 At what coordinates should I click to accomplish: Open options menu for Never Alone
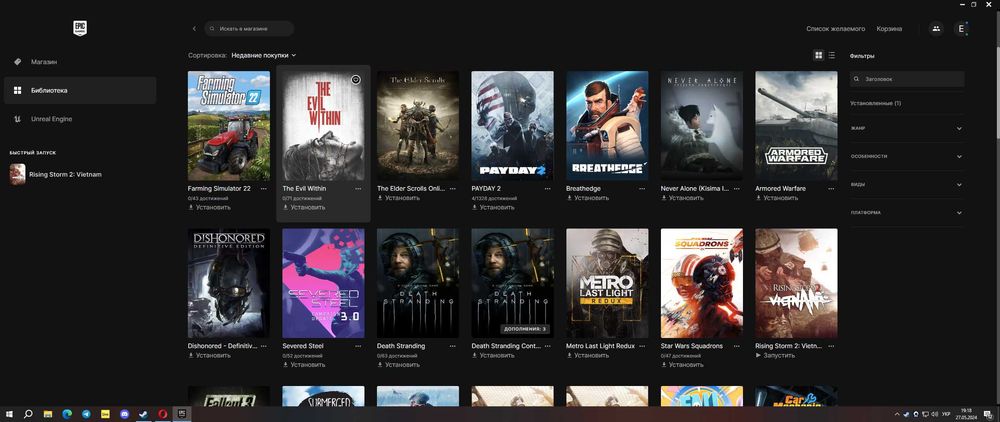coord(736,189)
